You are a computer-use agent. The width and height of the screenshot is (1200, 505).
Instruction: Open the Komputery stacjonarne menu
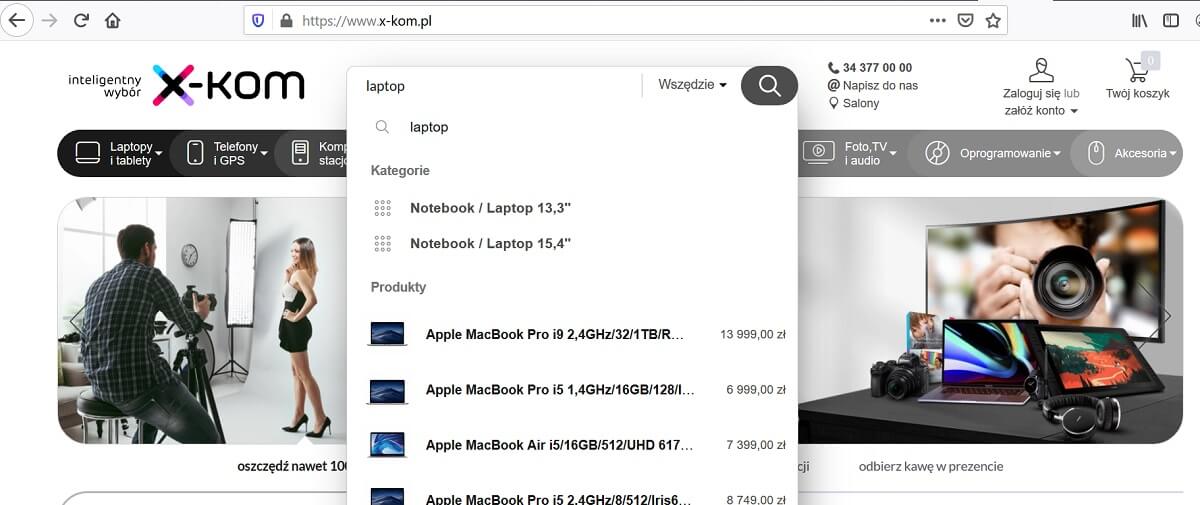[333, 153]
